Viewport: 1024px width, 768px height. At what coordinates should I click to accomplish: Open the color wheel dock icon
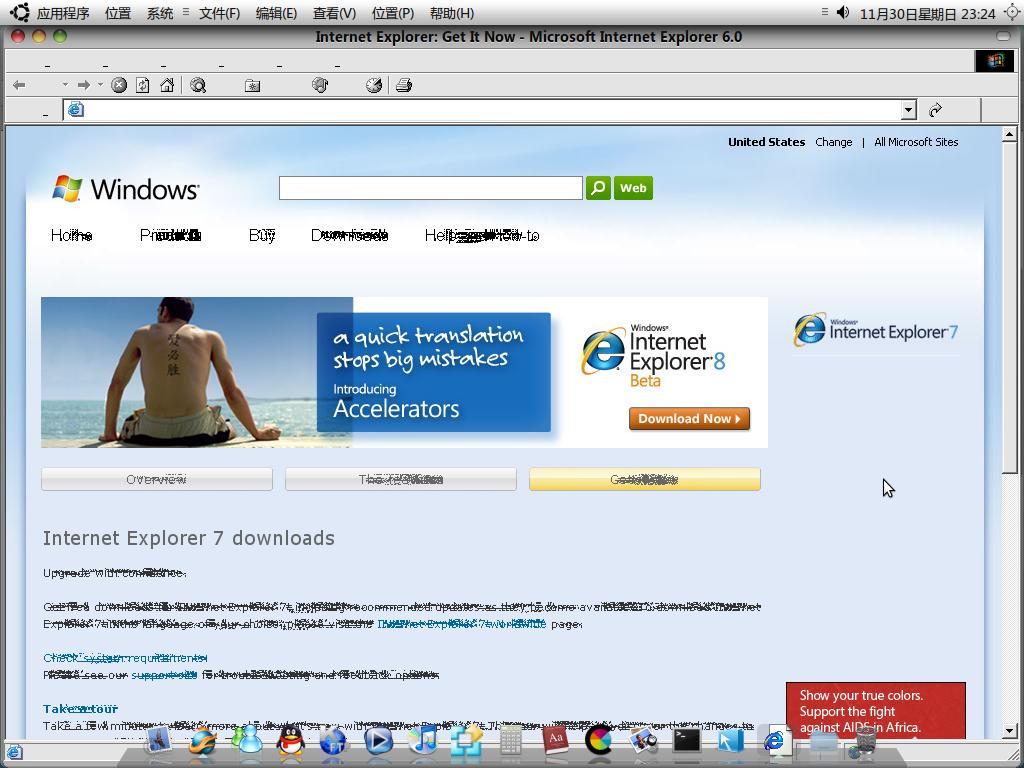coord(599,741)
